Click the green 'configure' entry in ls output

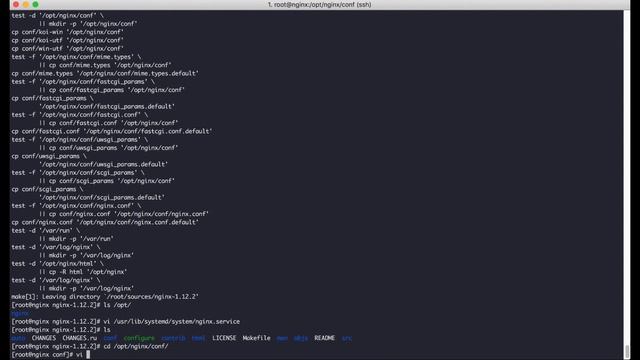pyautogui.click(x=139, y=338)
